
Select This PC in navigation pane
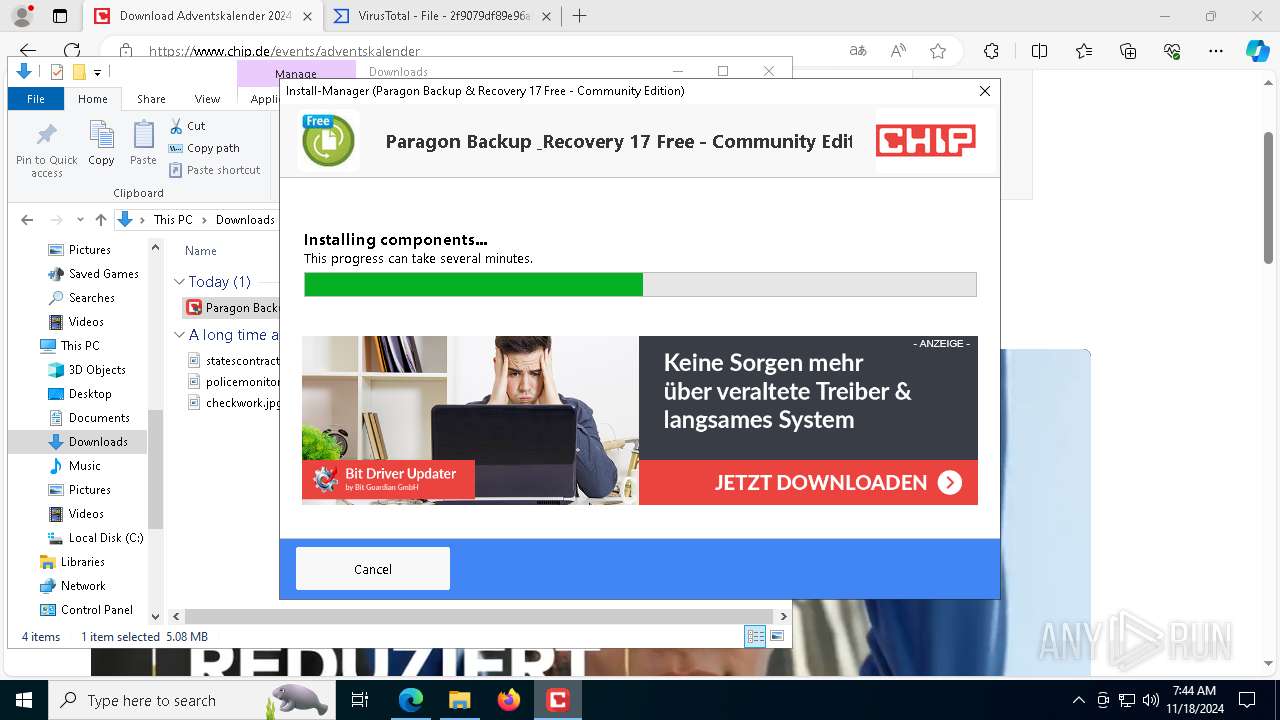[80, 346]
